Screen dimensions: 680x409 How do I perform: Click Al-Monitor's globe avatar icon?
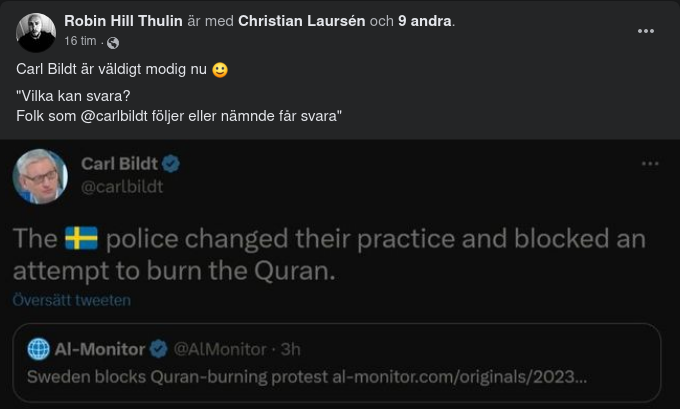click(38, 349)
